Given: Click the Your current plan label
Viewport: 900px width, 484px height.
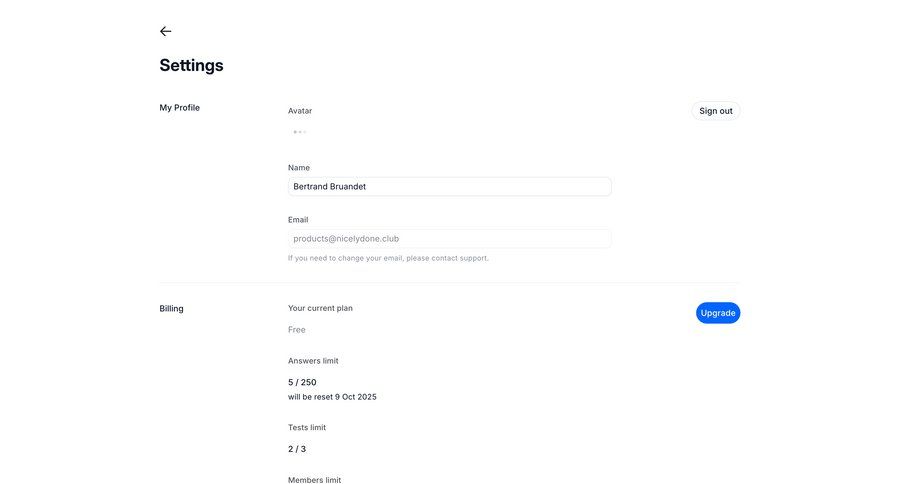Looking at the screenshot, I should point(320,308).
